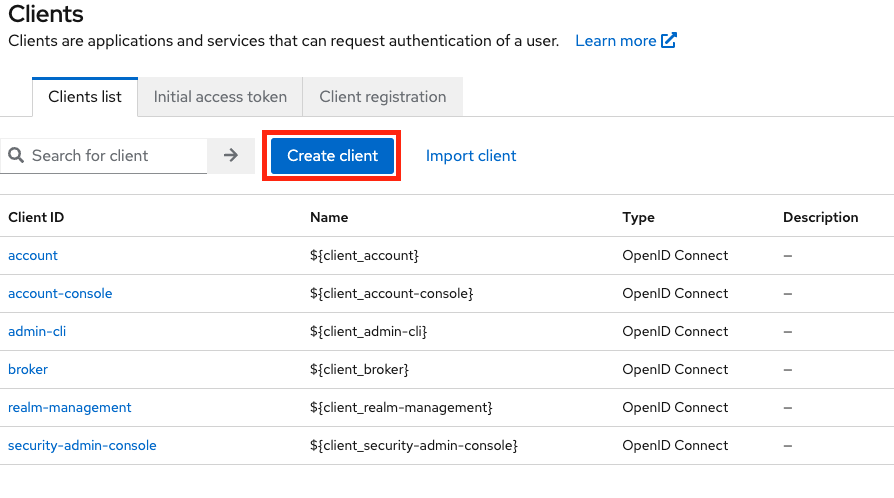The width and height of the screenshot is (894, 498).
Task: Click the external link icon beside Learn more
Action: (669, 41)
